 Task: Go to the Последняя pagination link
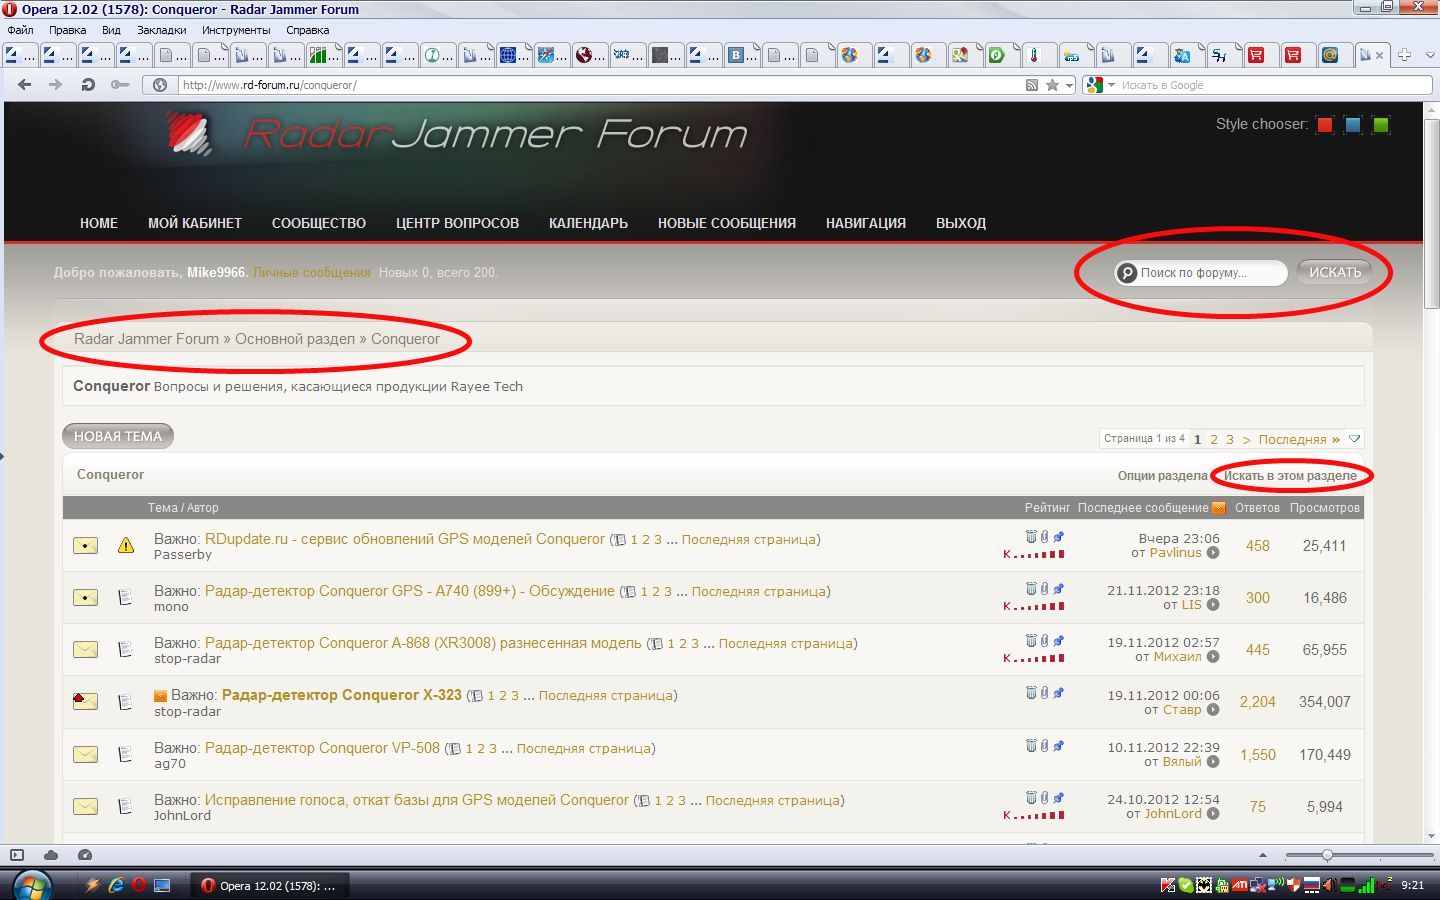pos(1299,439)
